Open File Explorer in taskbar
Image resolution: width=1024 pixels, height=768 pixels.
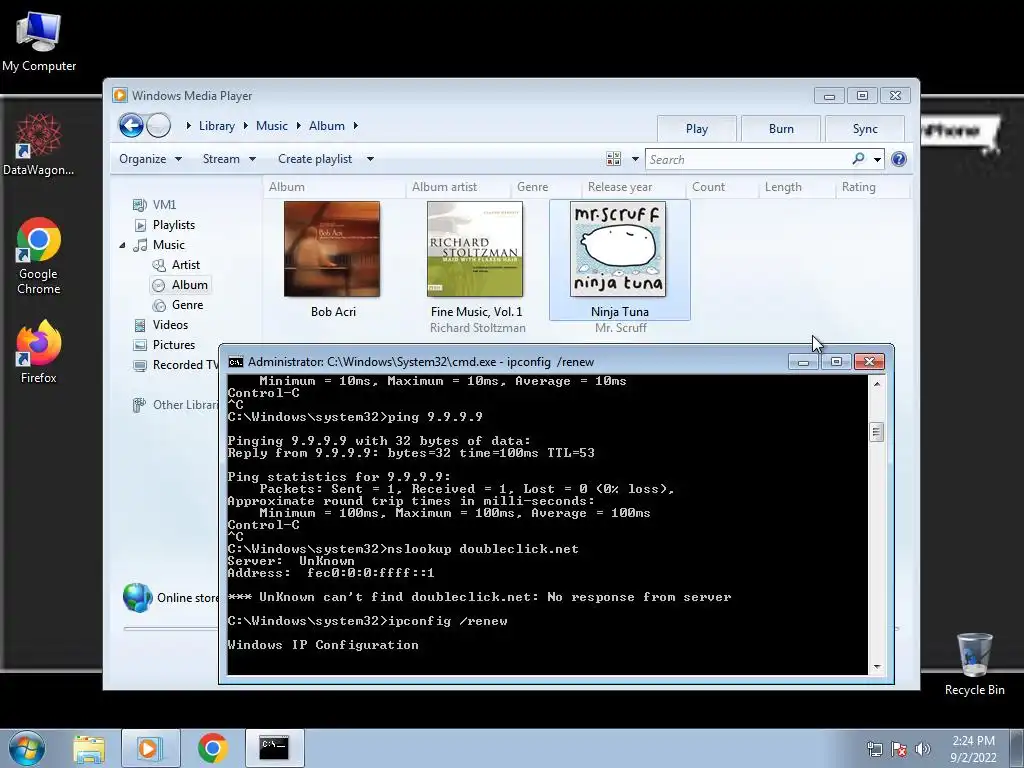click(x=89, y=749)
